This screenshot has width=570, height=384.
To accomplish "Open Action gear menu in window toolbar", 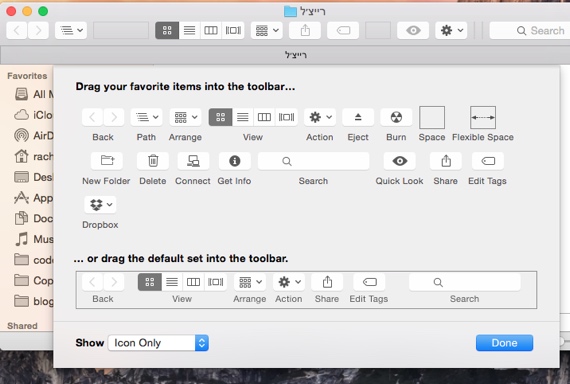I will 451,30.
